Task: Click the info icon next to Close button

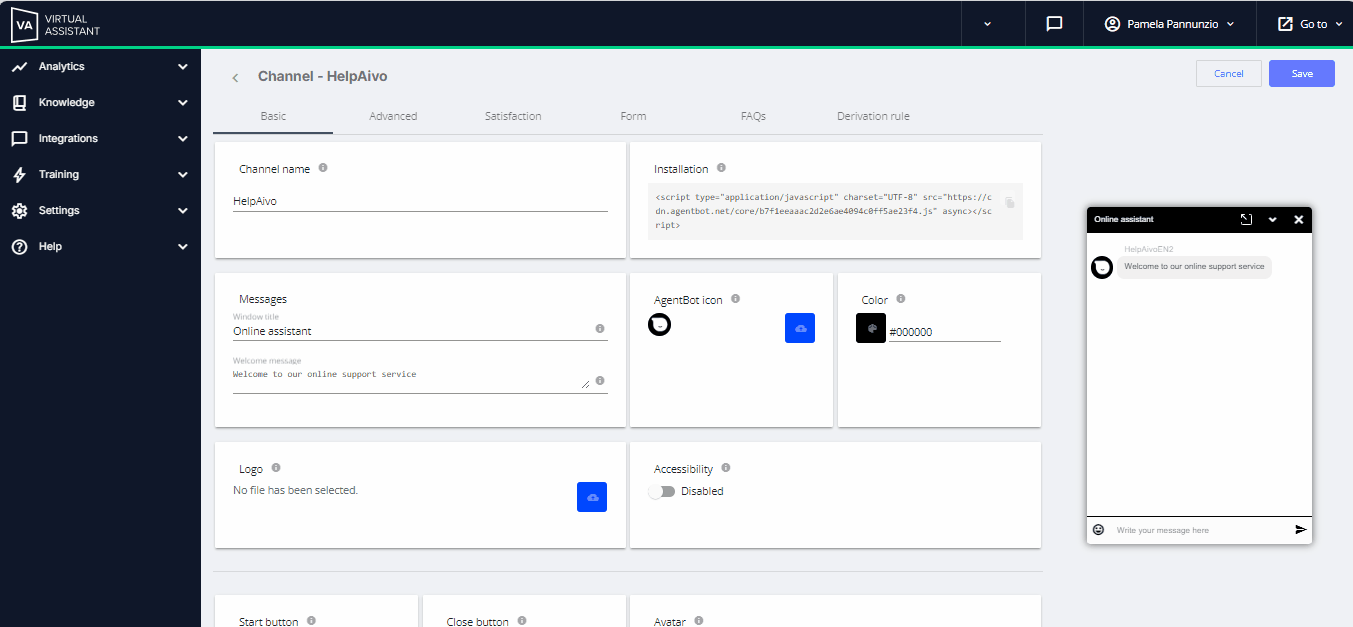Action: pos(521,621)
